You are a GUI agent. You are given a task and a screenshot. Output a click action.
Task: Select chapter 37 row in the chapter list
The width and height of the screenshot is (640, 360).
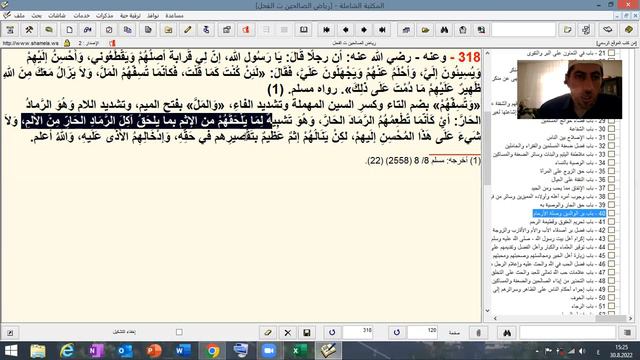click(569, 188)
